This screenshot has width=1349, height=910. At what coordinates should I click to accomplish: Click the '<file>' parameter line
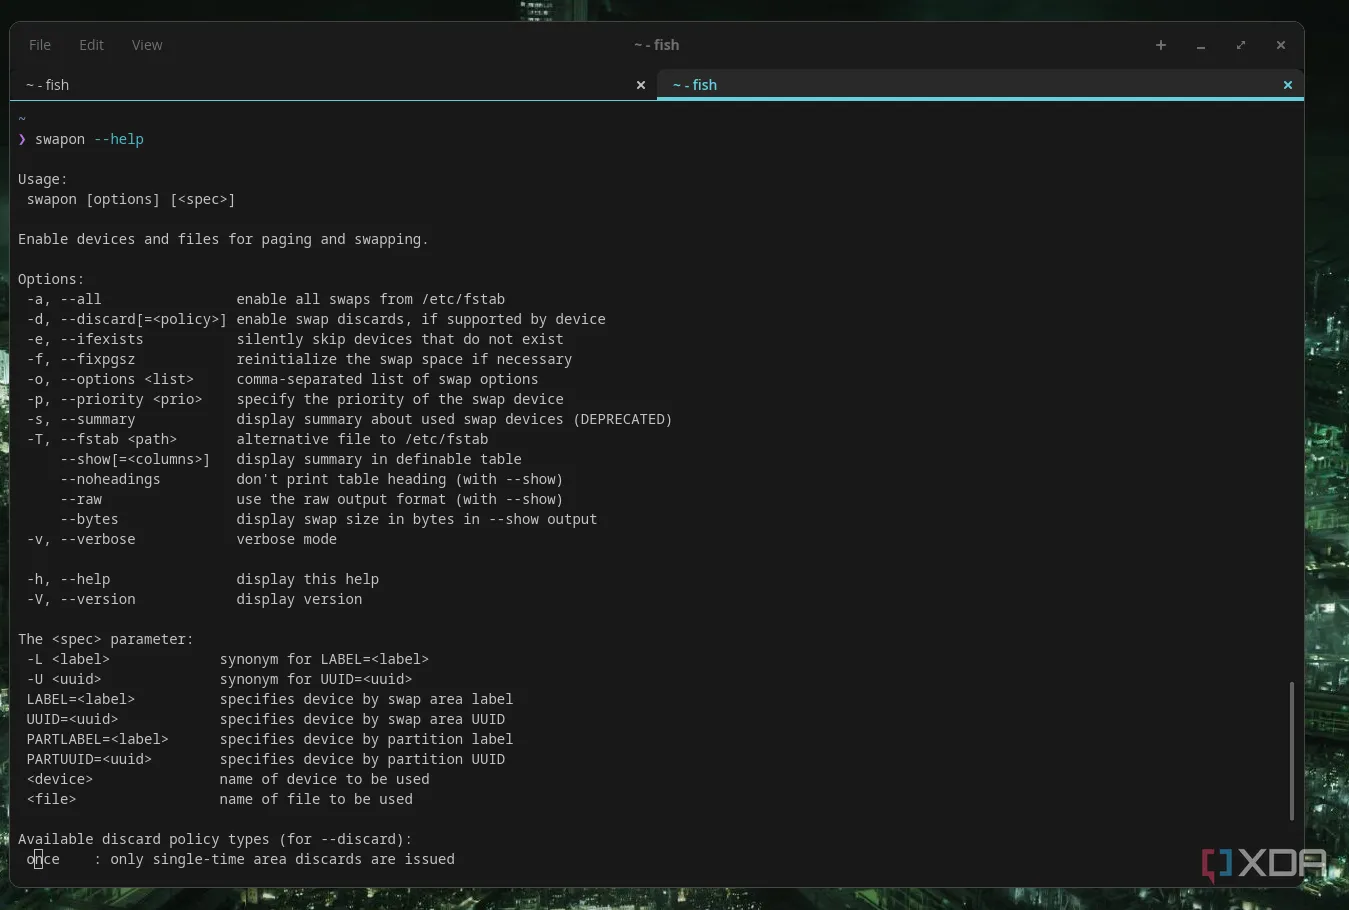click(x=219, y=799)
